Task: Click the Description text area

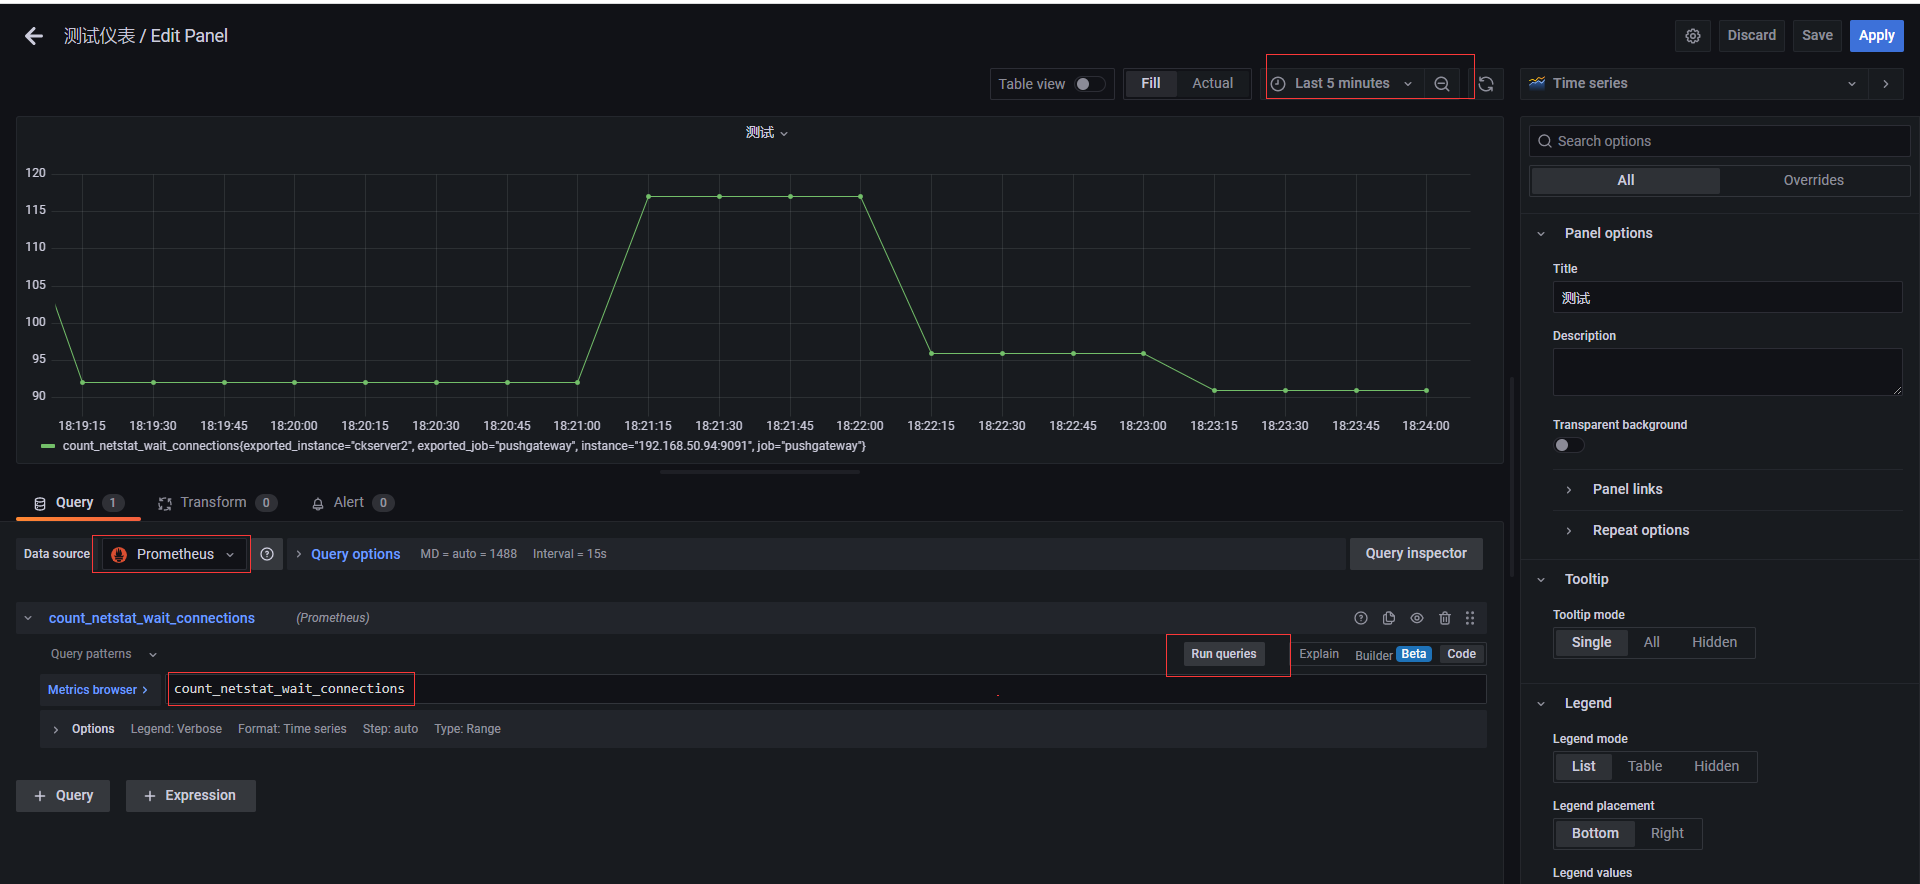Action: pyautogui.click(x=1727, y=372)
